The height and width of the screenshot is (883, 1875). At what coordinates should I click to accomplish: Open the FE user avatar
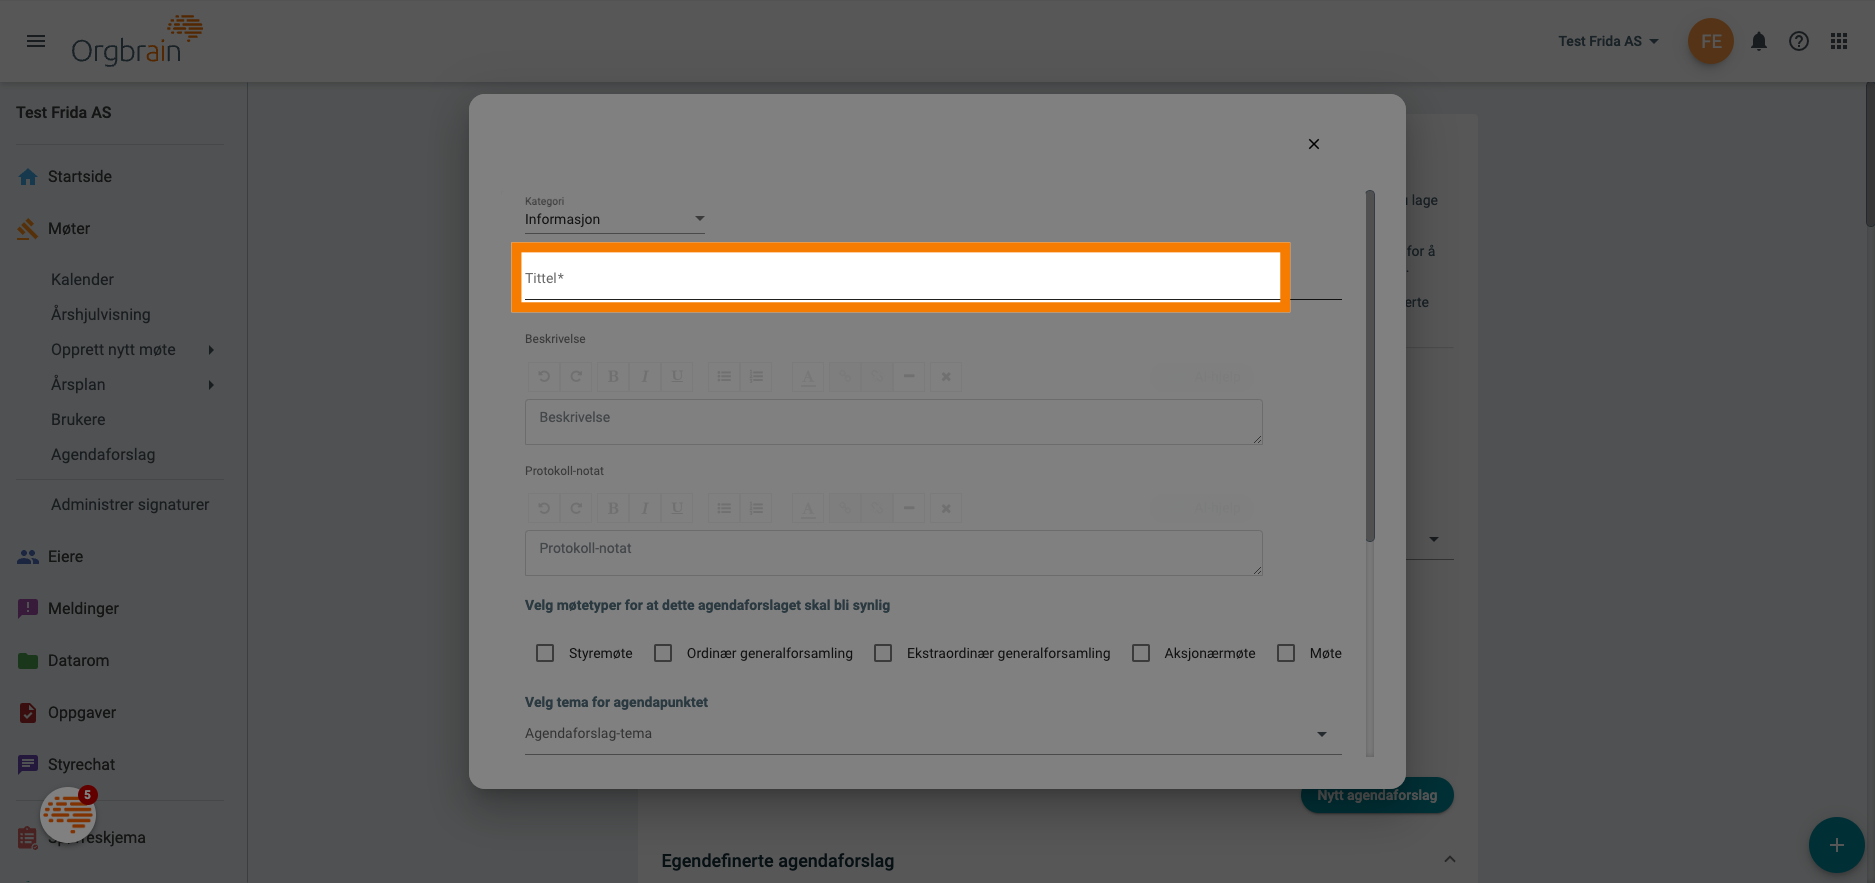[x=1711, y=41]
